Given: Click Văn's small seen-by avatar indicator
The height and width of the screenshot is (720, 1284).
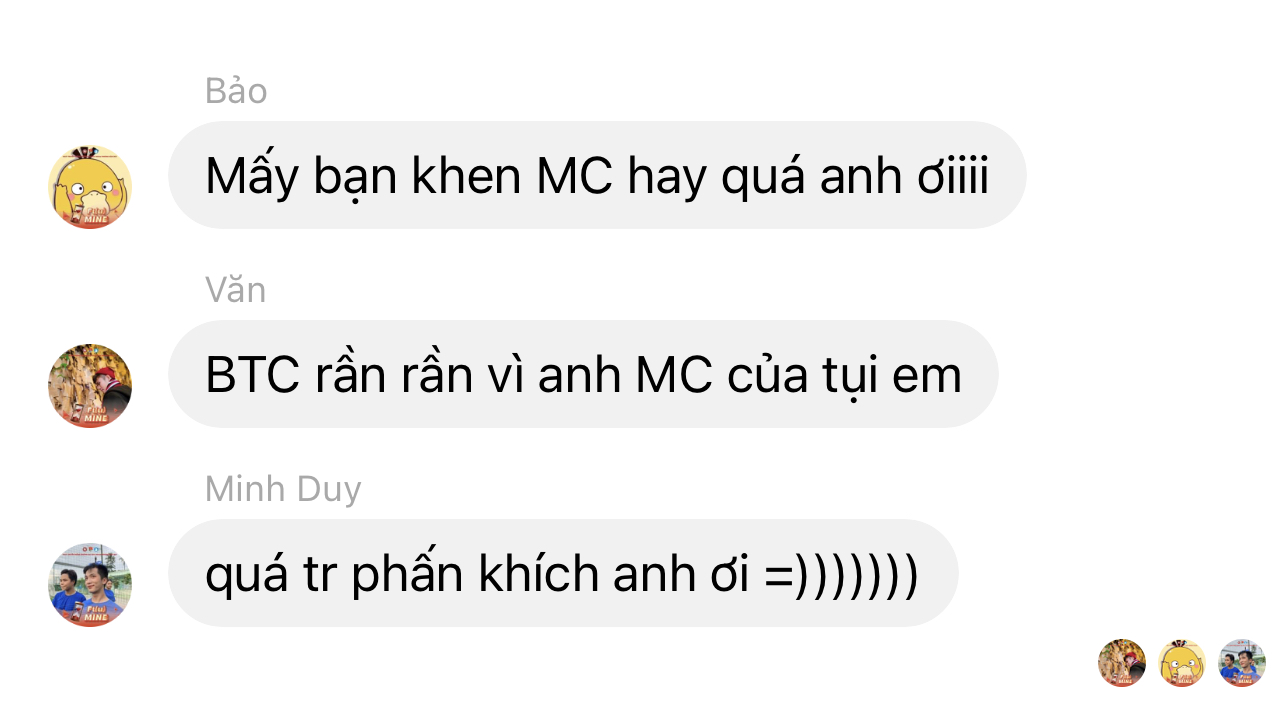Looking at the screenshot, I should pos(1122,663).
